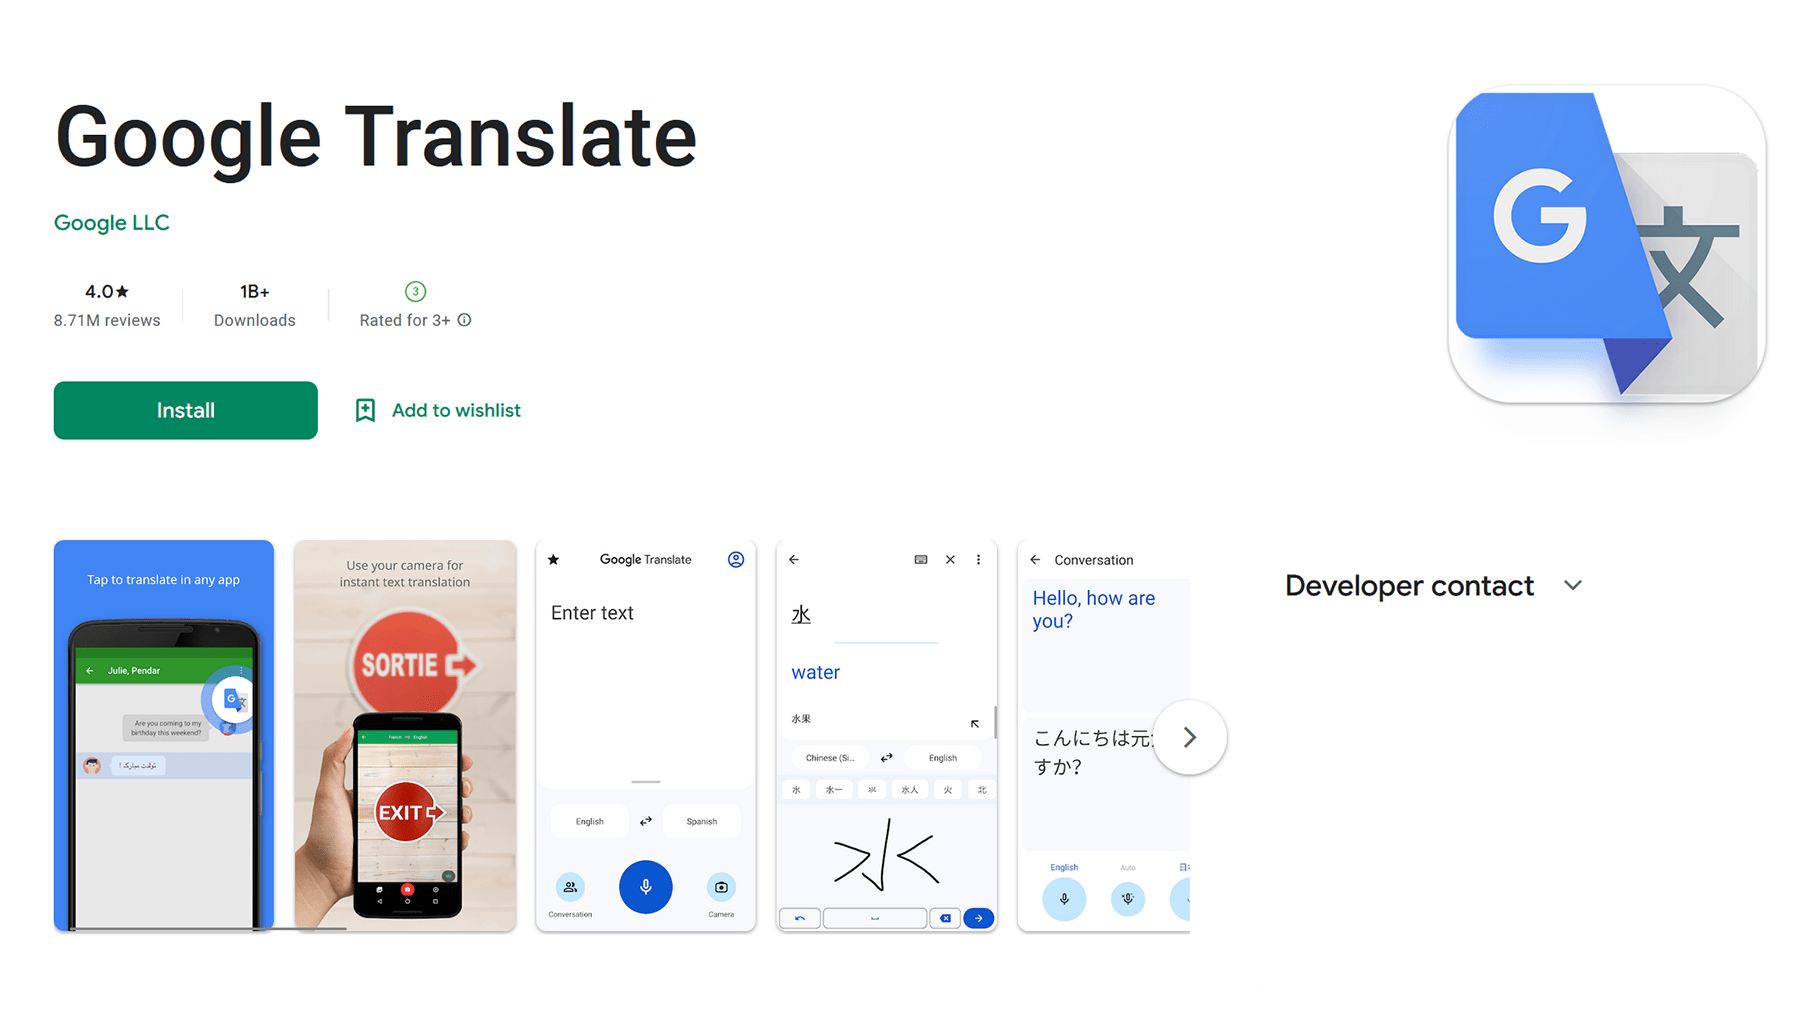Open the camera translation SORTIE screenshot
The image size is (1800, 1013).
[405, 735]
